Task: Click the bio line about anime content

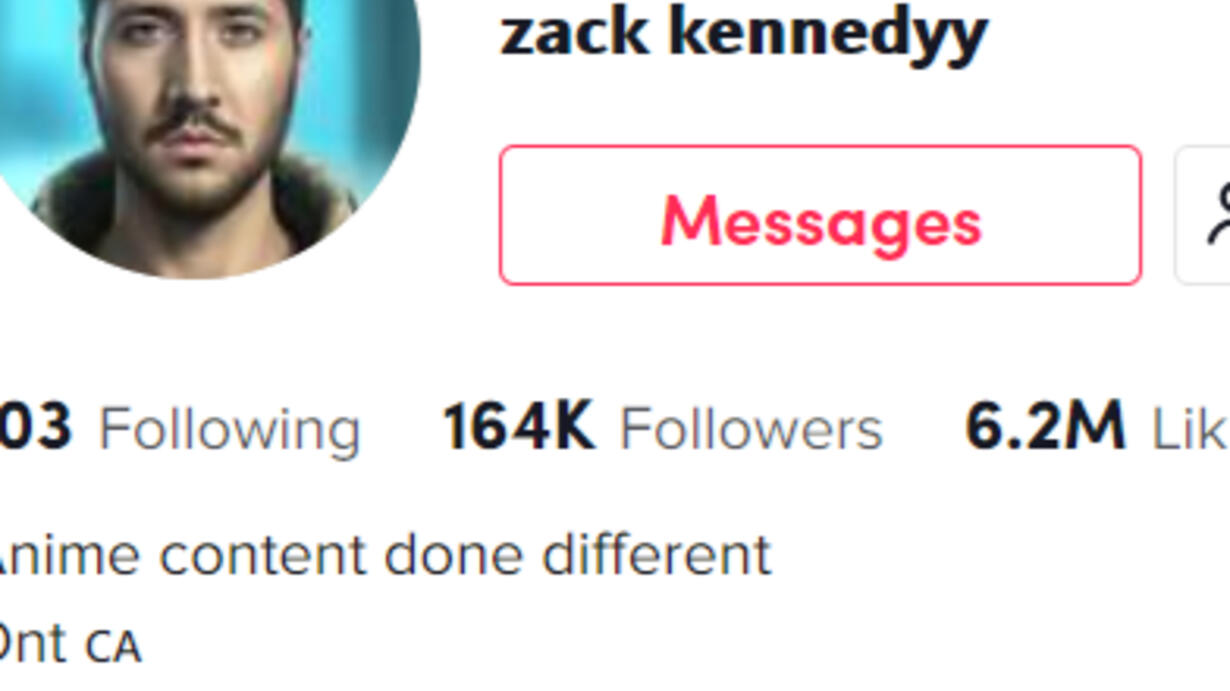Action: tap(384, 555)
